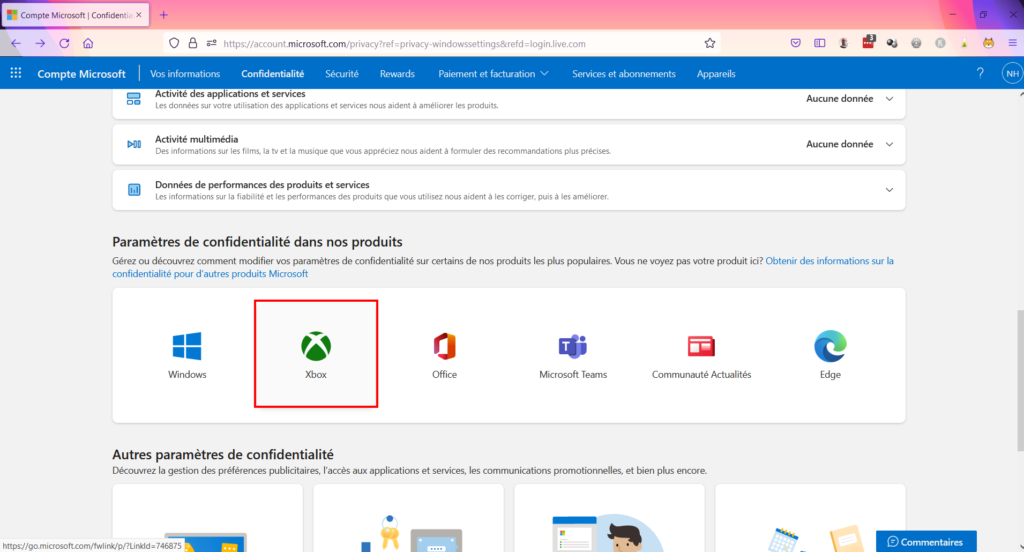The image size is (1024, 552).
Task: Expand Données de performances des produits
Action: tap(889, 190)
